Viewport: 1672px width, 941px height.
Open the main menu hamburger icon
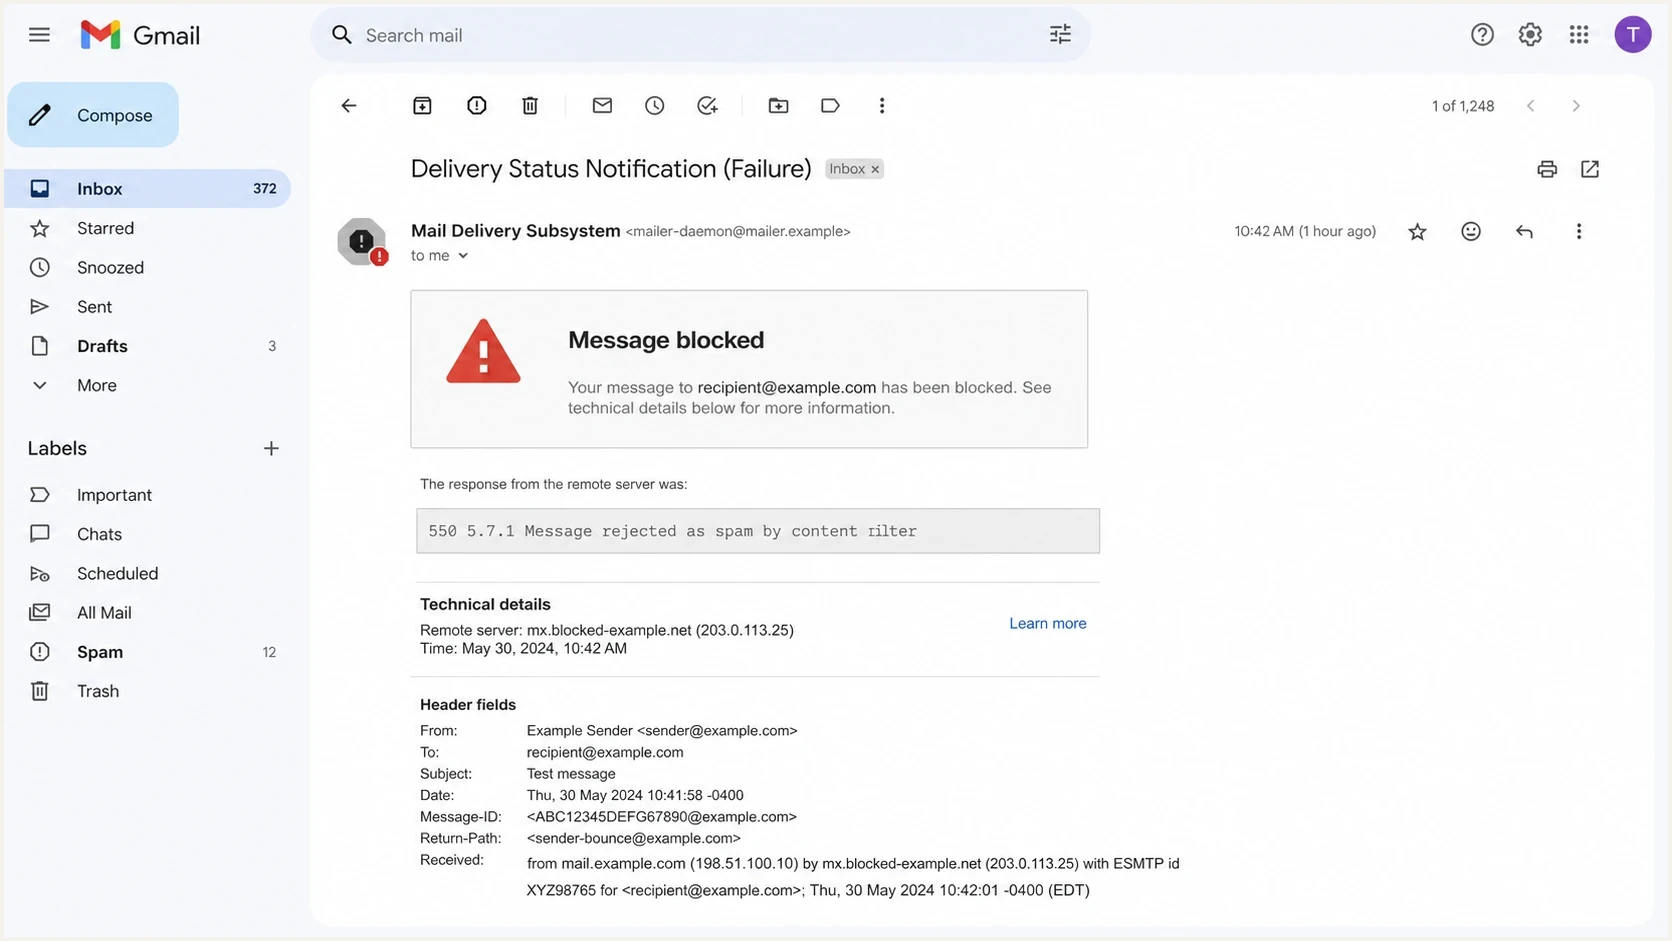[x=39, y=35]
